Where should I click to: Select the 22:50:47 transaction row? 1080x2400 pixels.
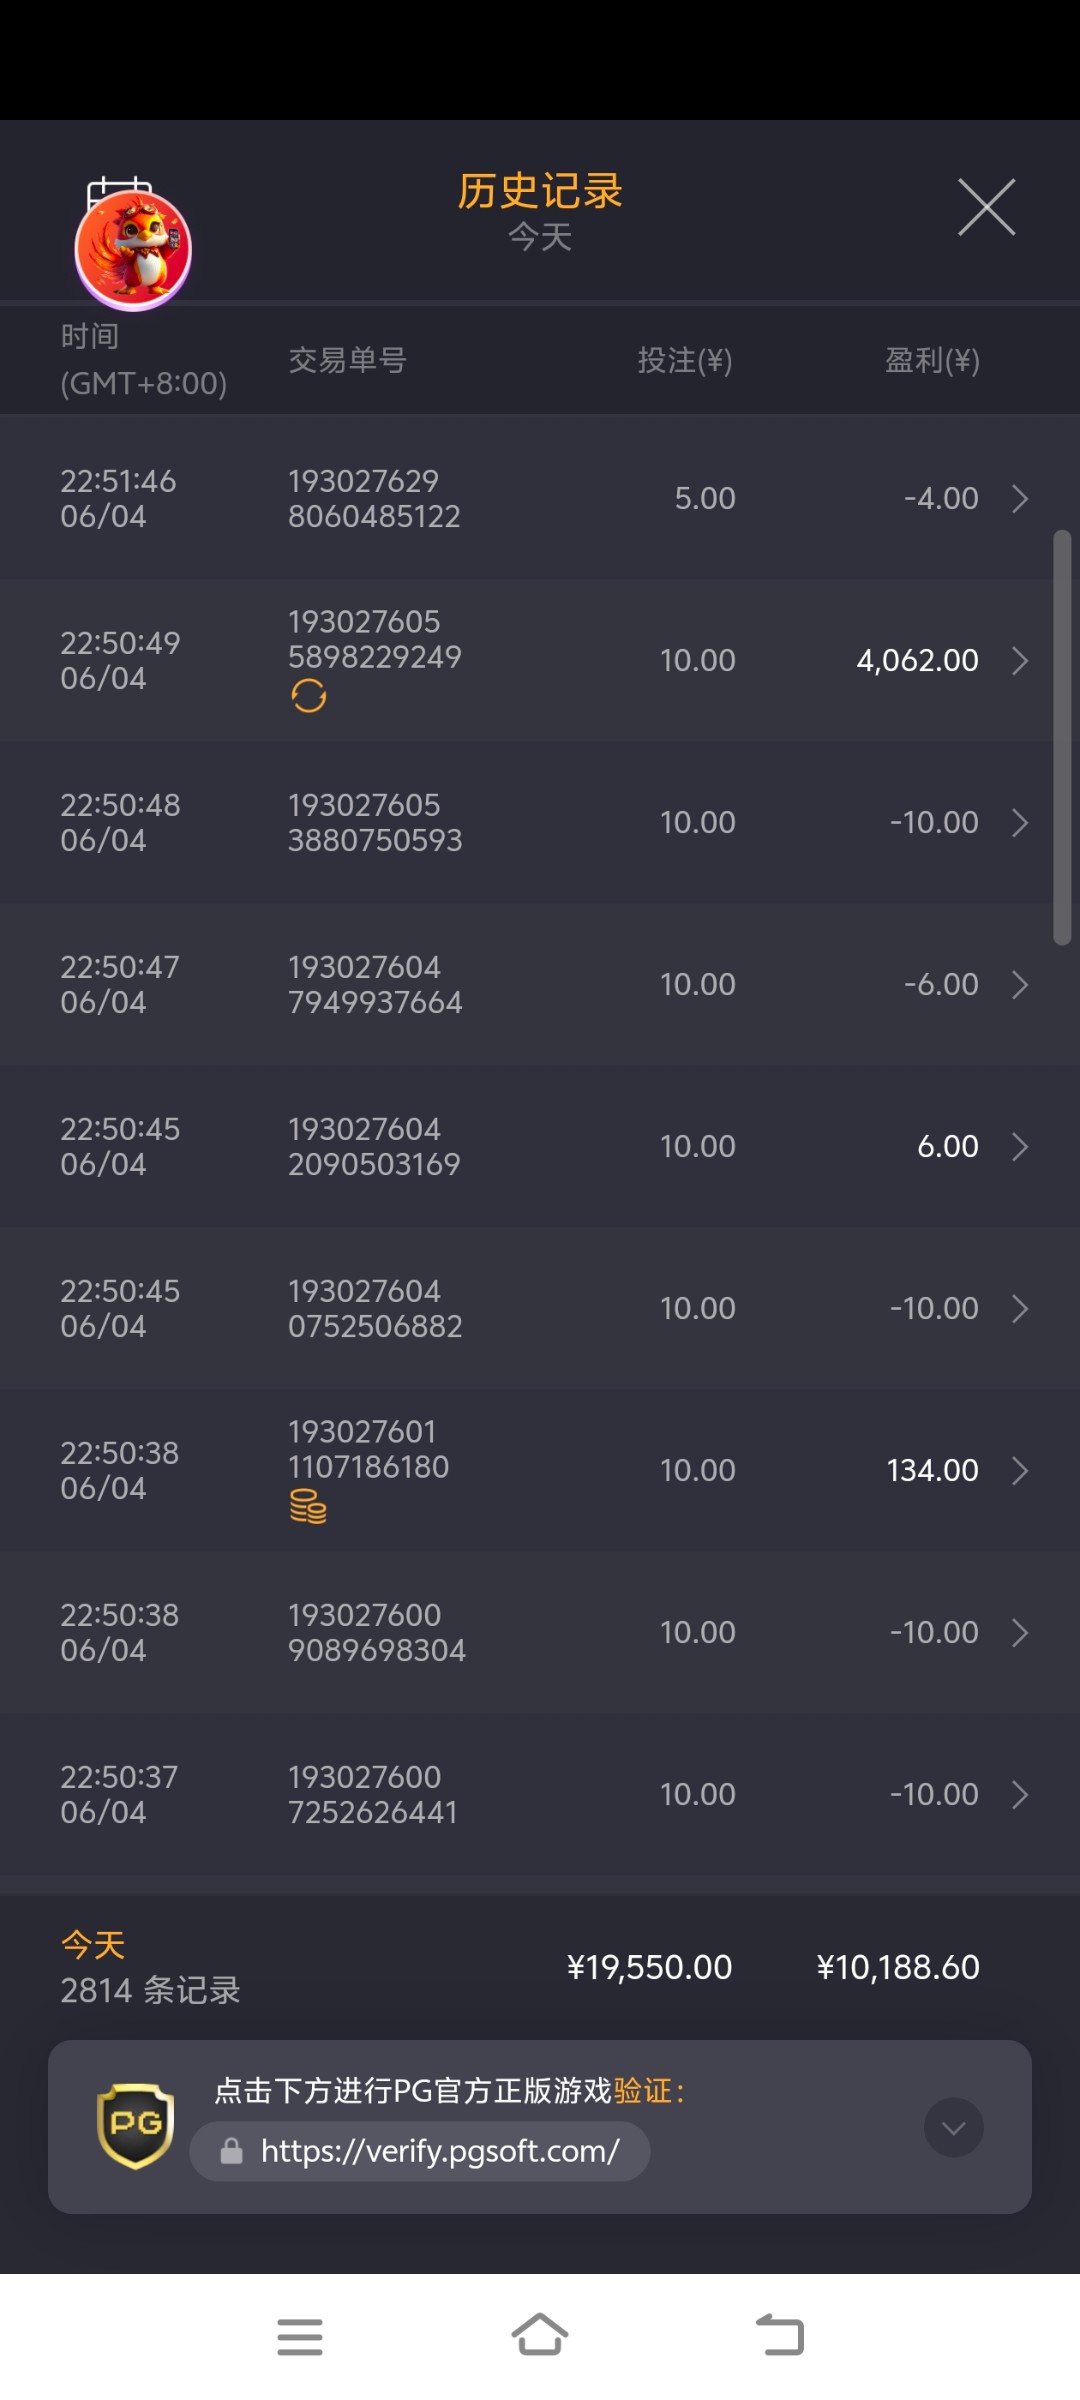point(540,985)
